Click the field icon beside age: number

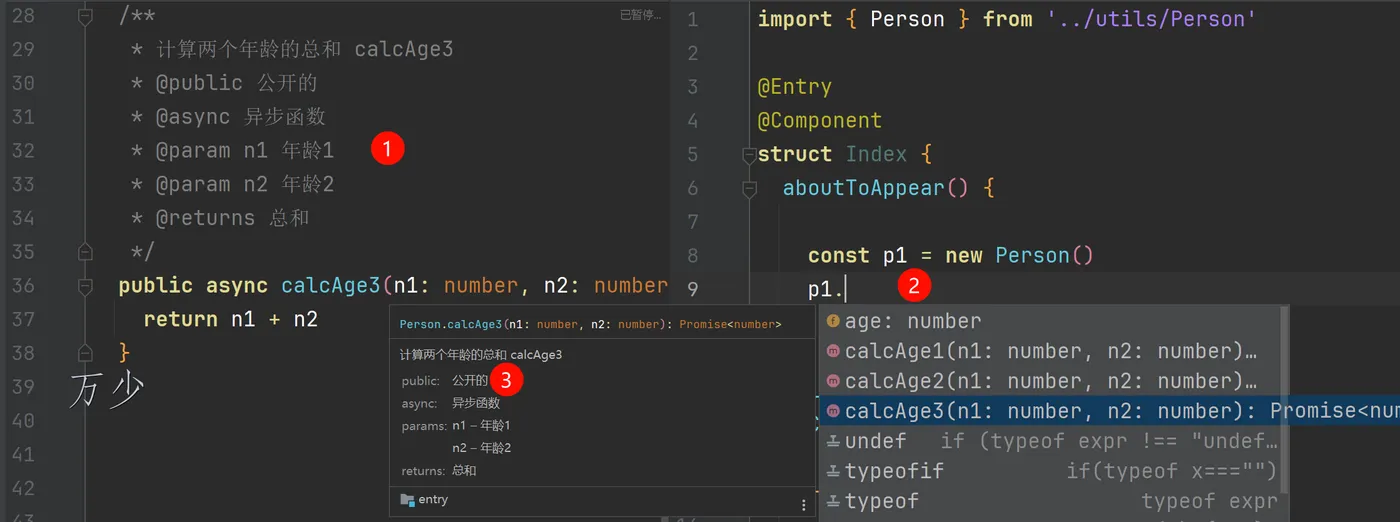pos(833,321)
